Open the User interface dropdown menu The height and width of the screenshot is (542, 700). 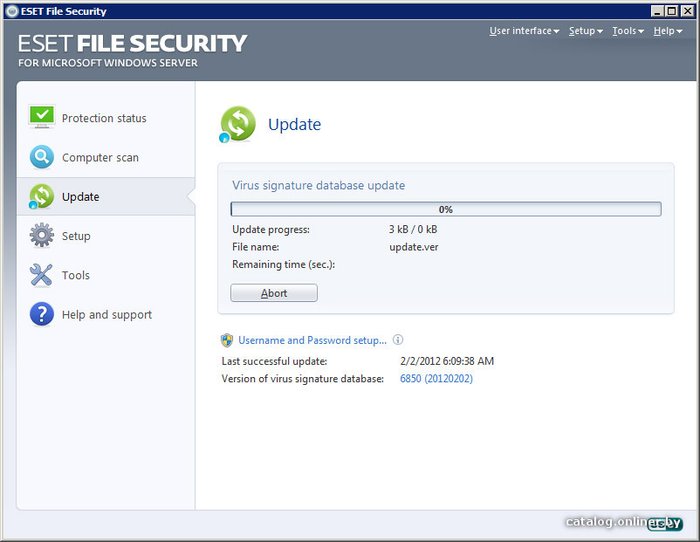click(524, 31)
